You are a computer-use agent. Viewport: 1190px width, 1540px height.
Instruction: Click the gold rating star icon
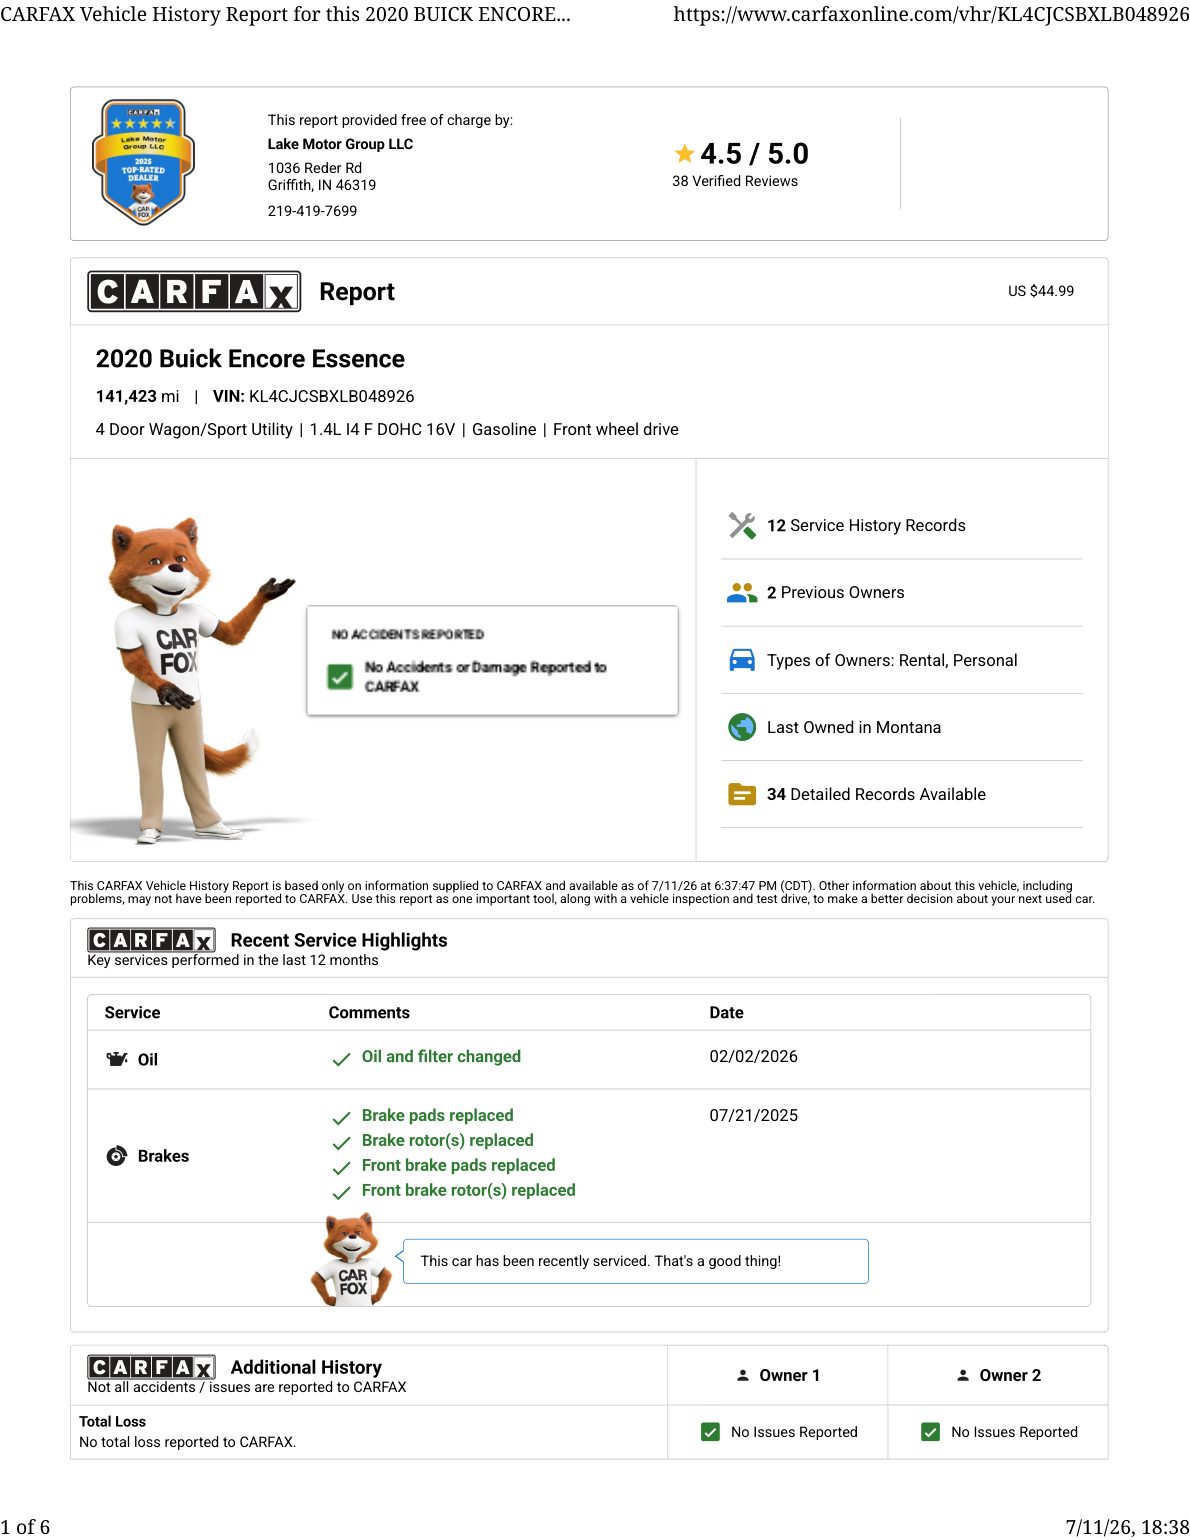coord(684,153)
